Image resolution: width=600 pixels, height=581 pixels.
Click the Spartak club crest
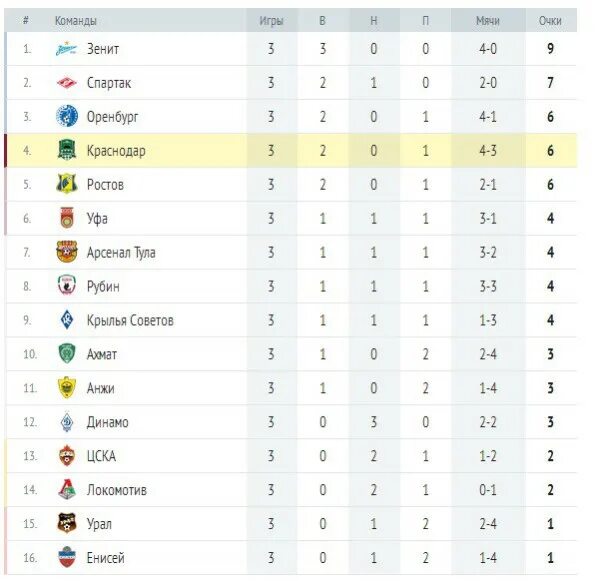point(67,83)
